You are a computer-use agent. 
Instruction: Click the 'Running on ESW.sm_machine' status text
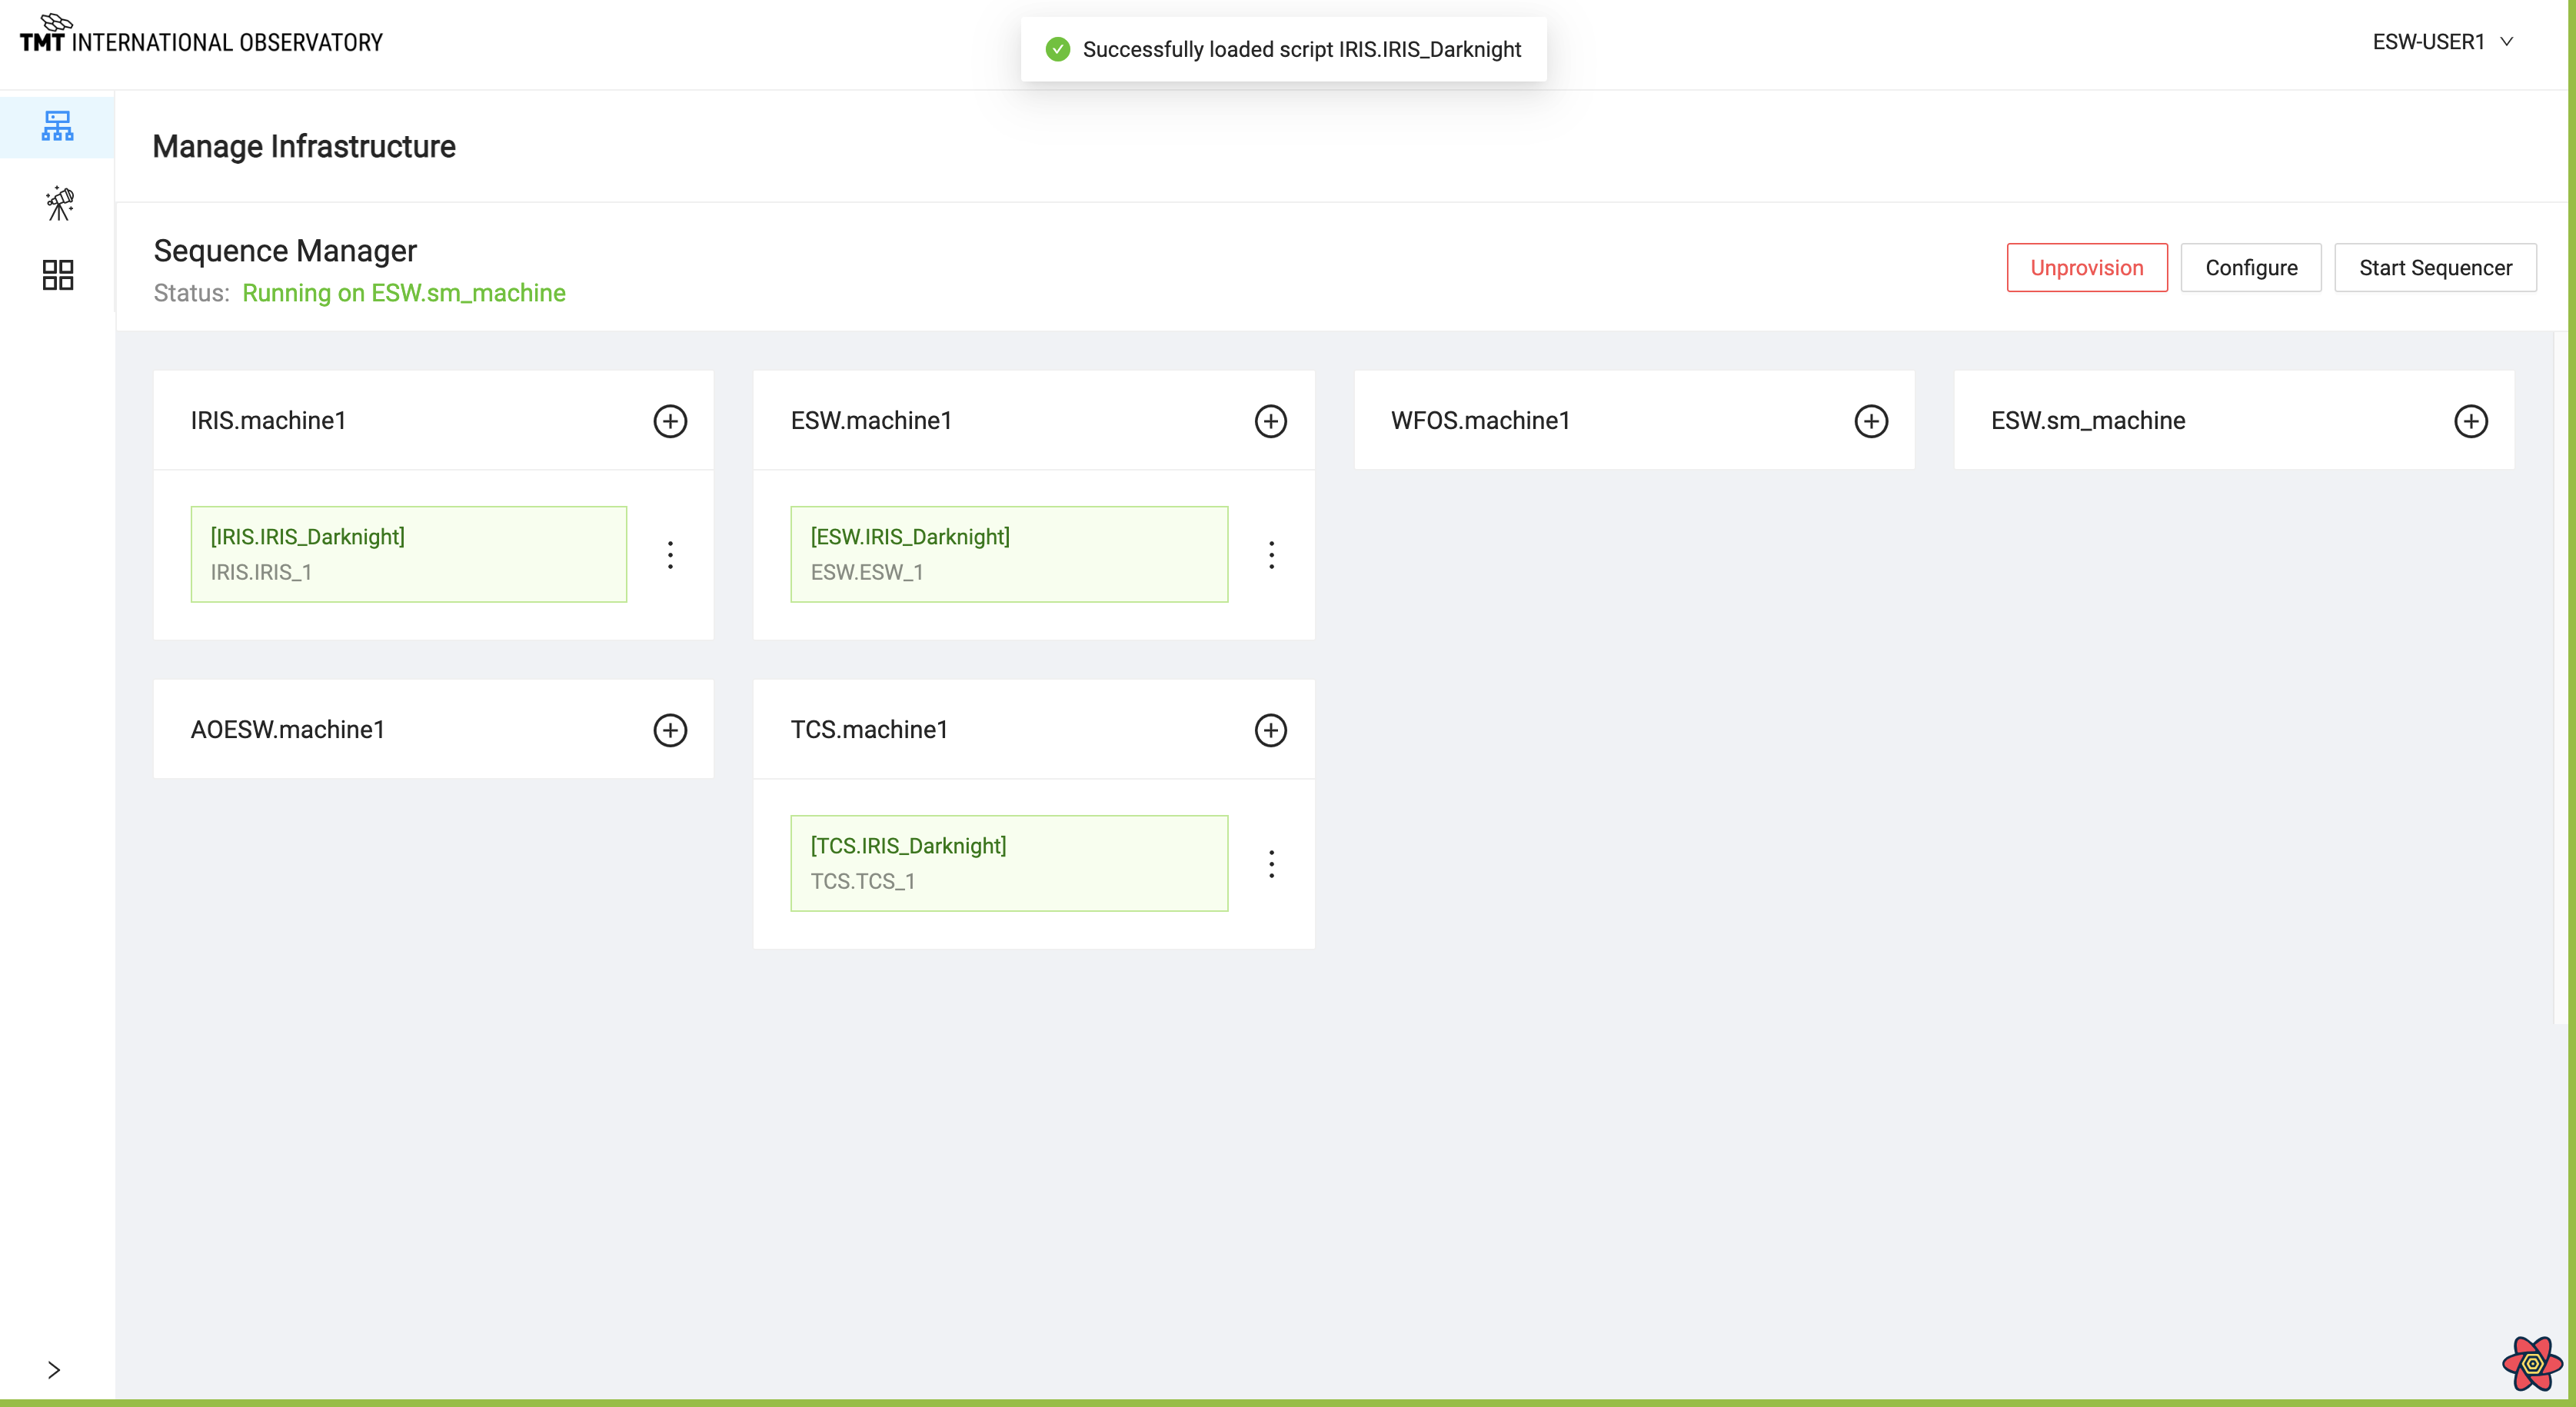click(x=403, y=293)
